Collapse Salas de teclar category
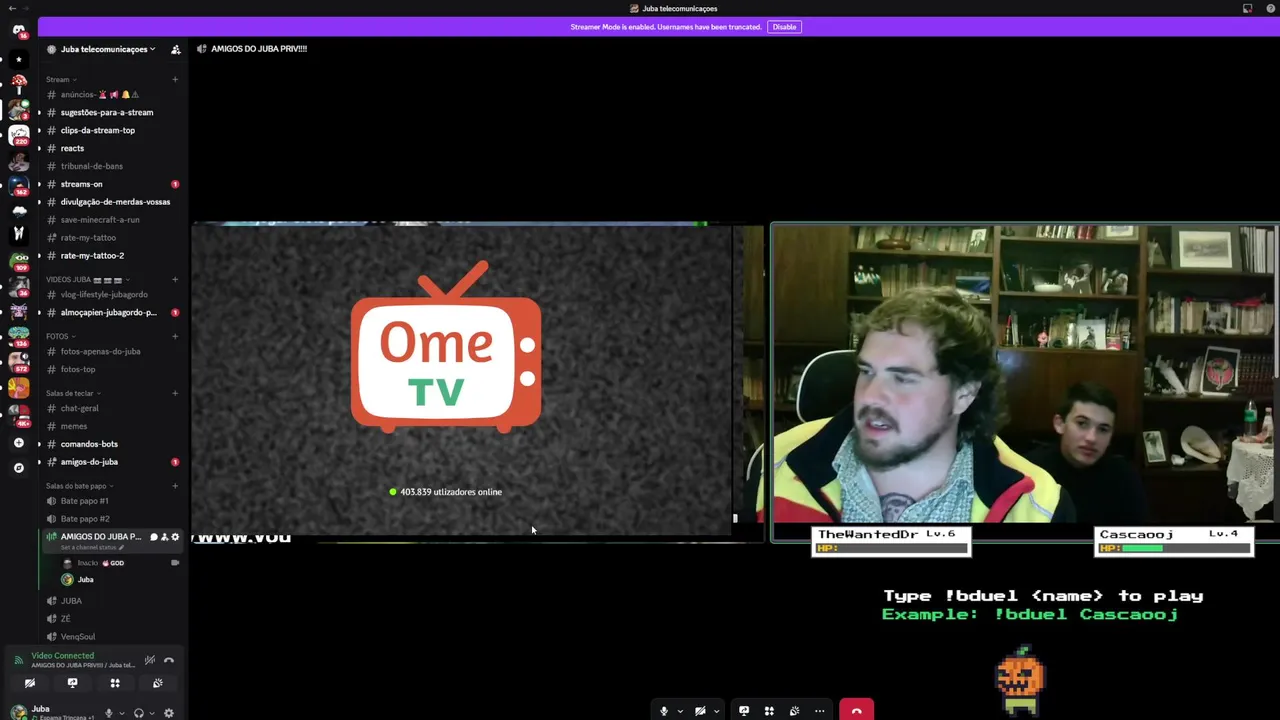 point(73,393)
